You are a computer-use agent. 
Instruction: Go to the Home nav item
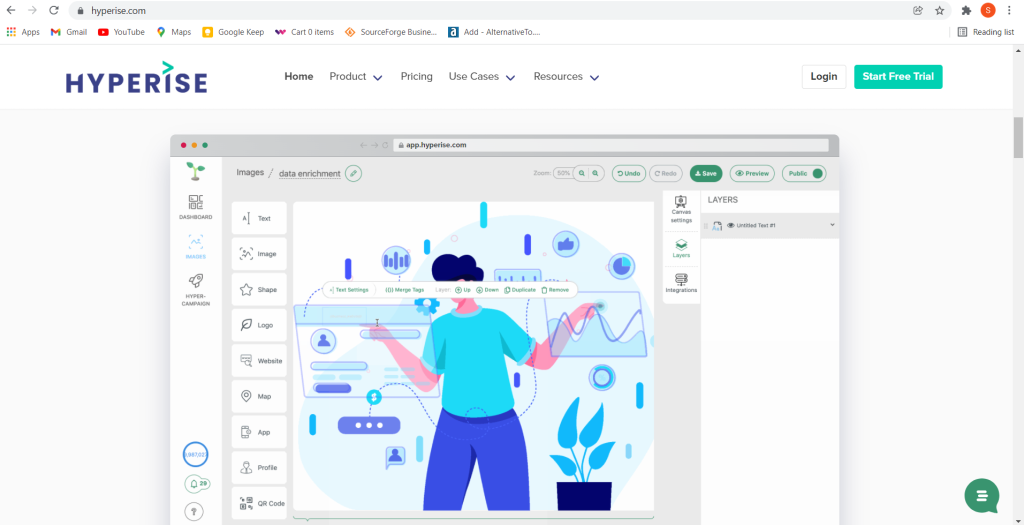click(299, 77)
